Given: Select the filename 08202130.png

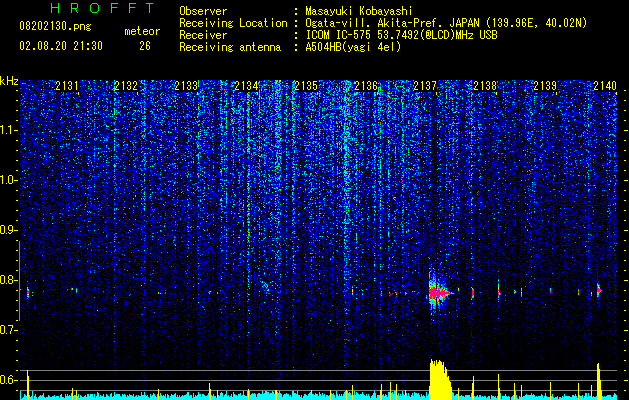Looking at the screenshot, I should click(55, 27).
